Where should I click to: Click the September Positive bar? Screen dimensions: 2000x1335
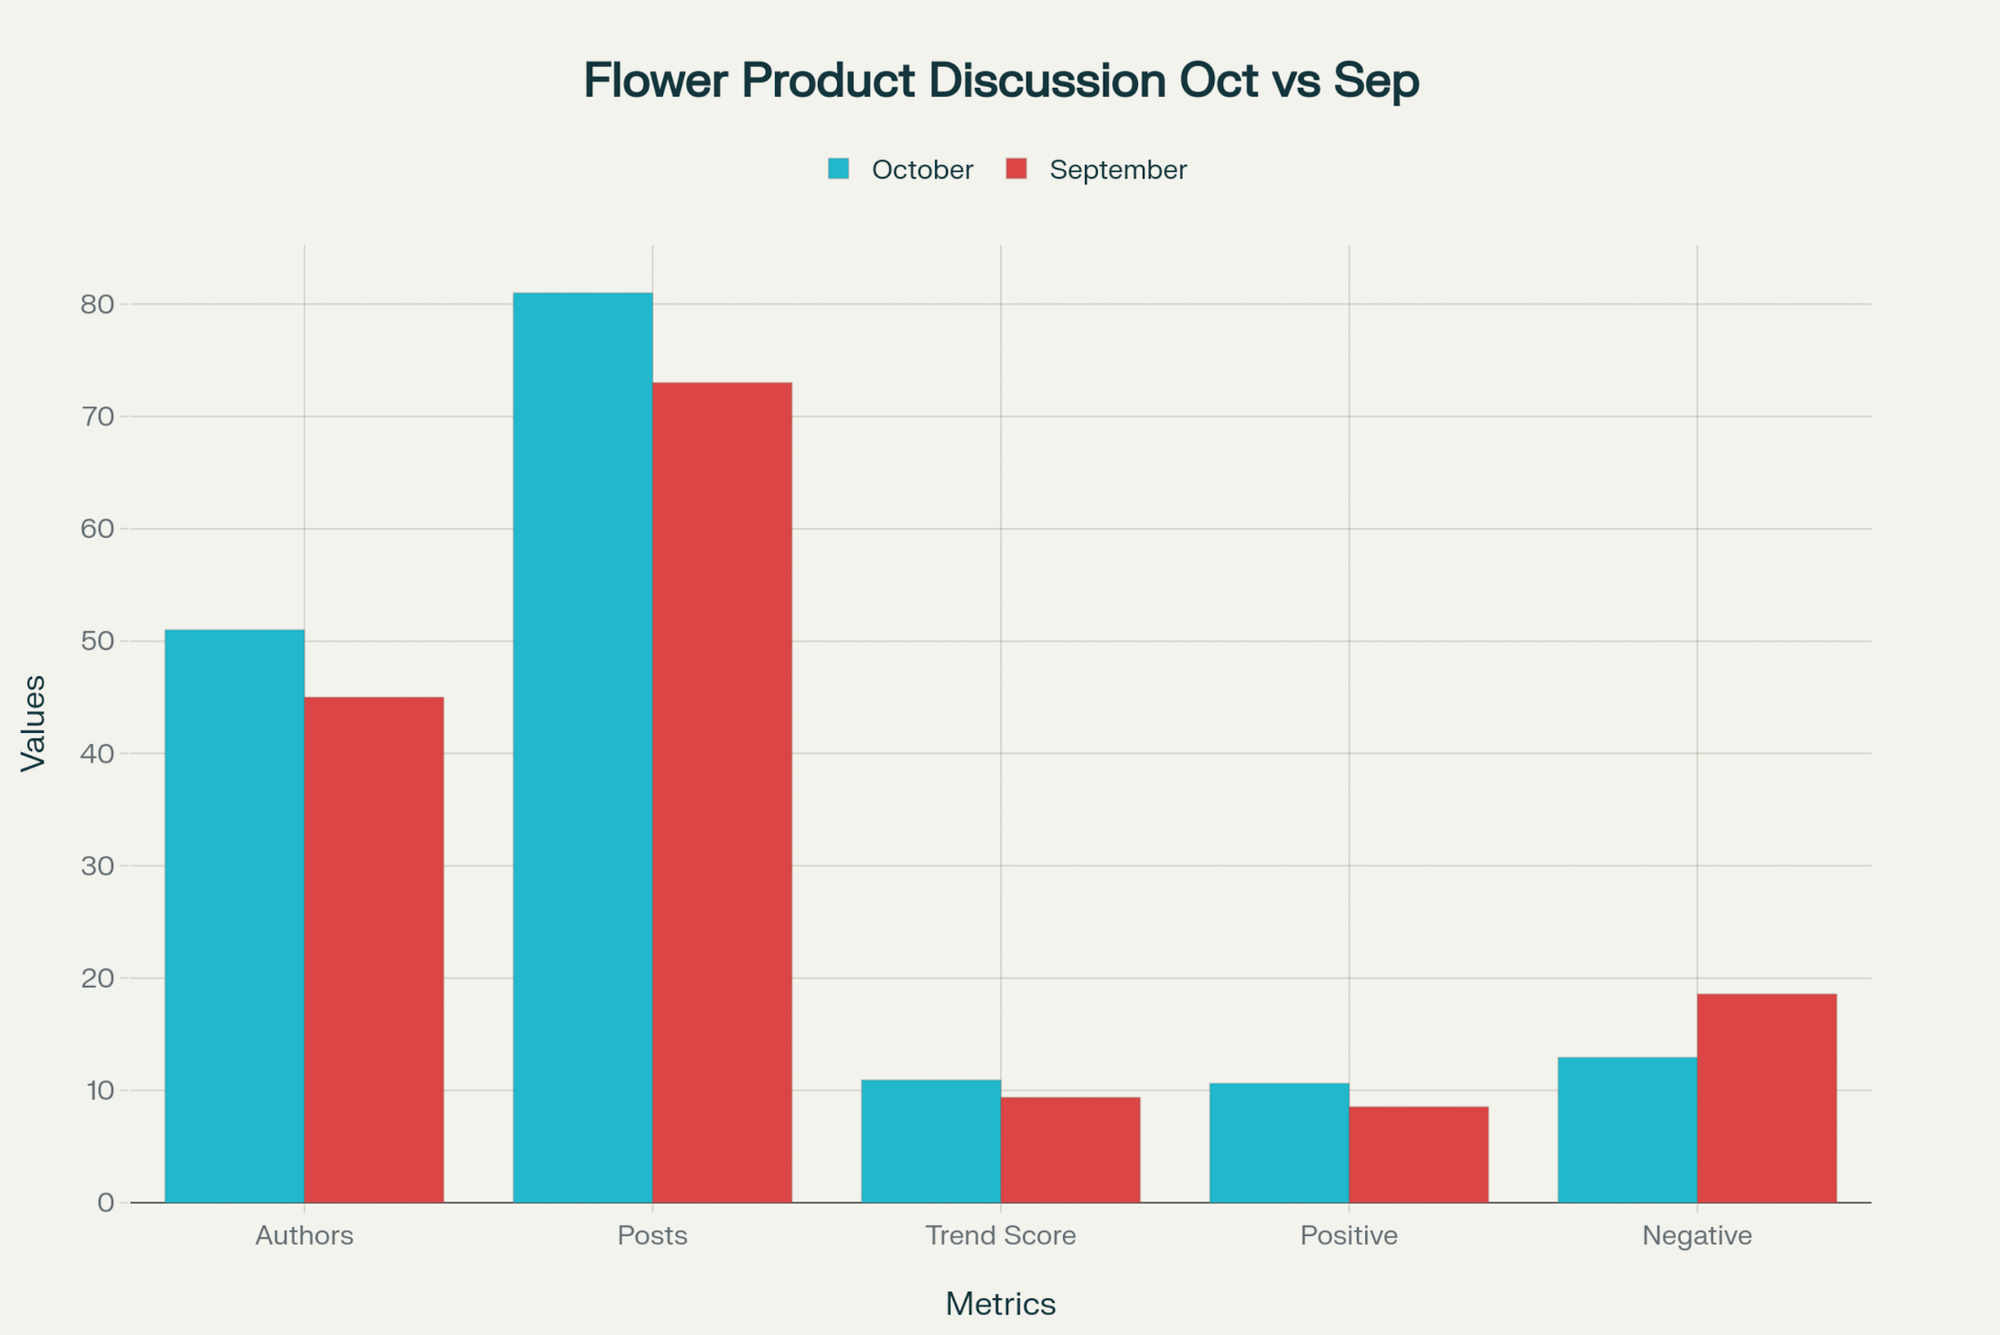[1418, 1154]
